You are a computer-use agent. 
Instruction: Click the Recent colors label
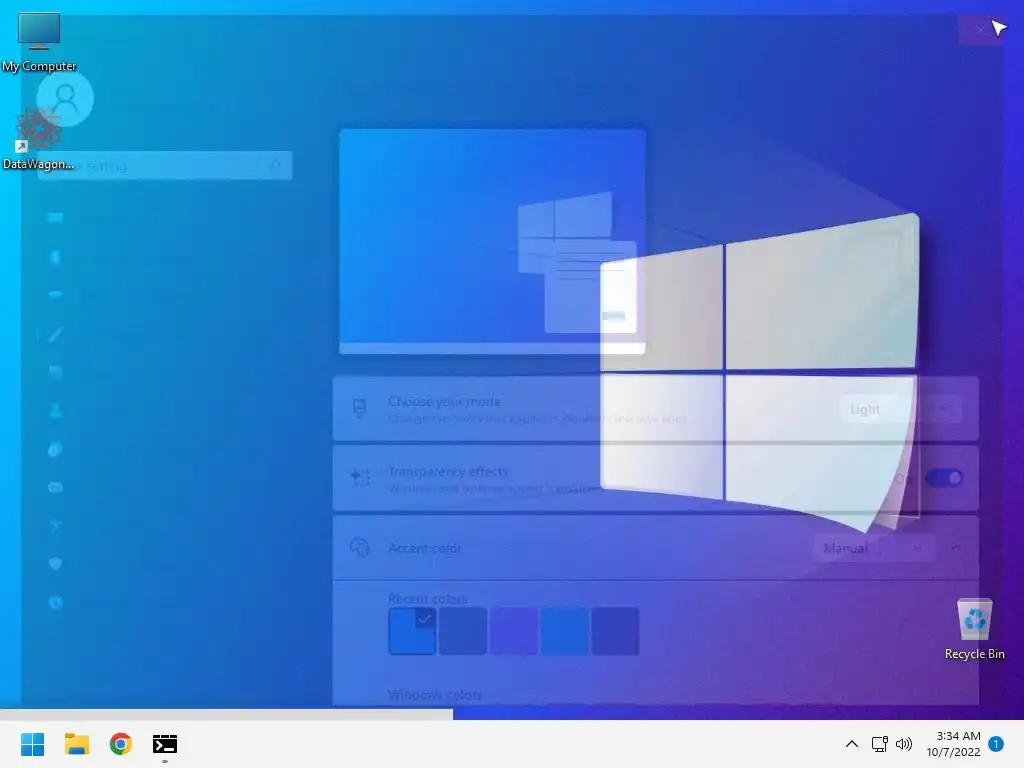click(428, 599)
